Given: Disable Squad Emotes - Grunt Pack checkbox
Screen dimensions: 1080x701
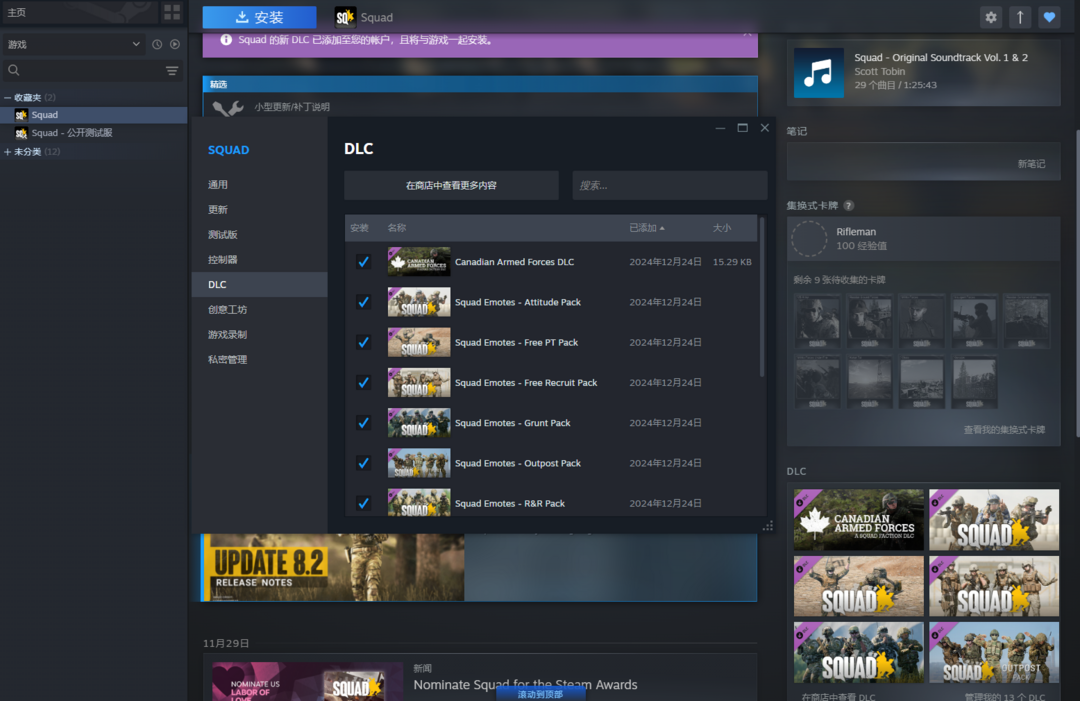Looking at the screenshot, I should 363,423.
